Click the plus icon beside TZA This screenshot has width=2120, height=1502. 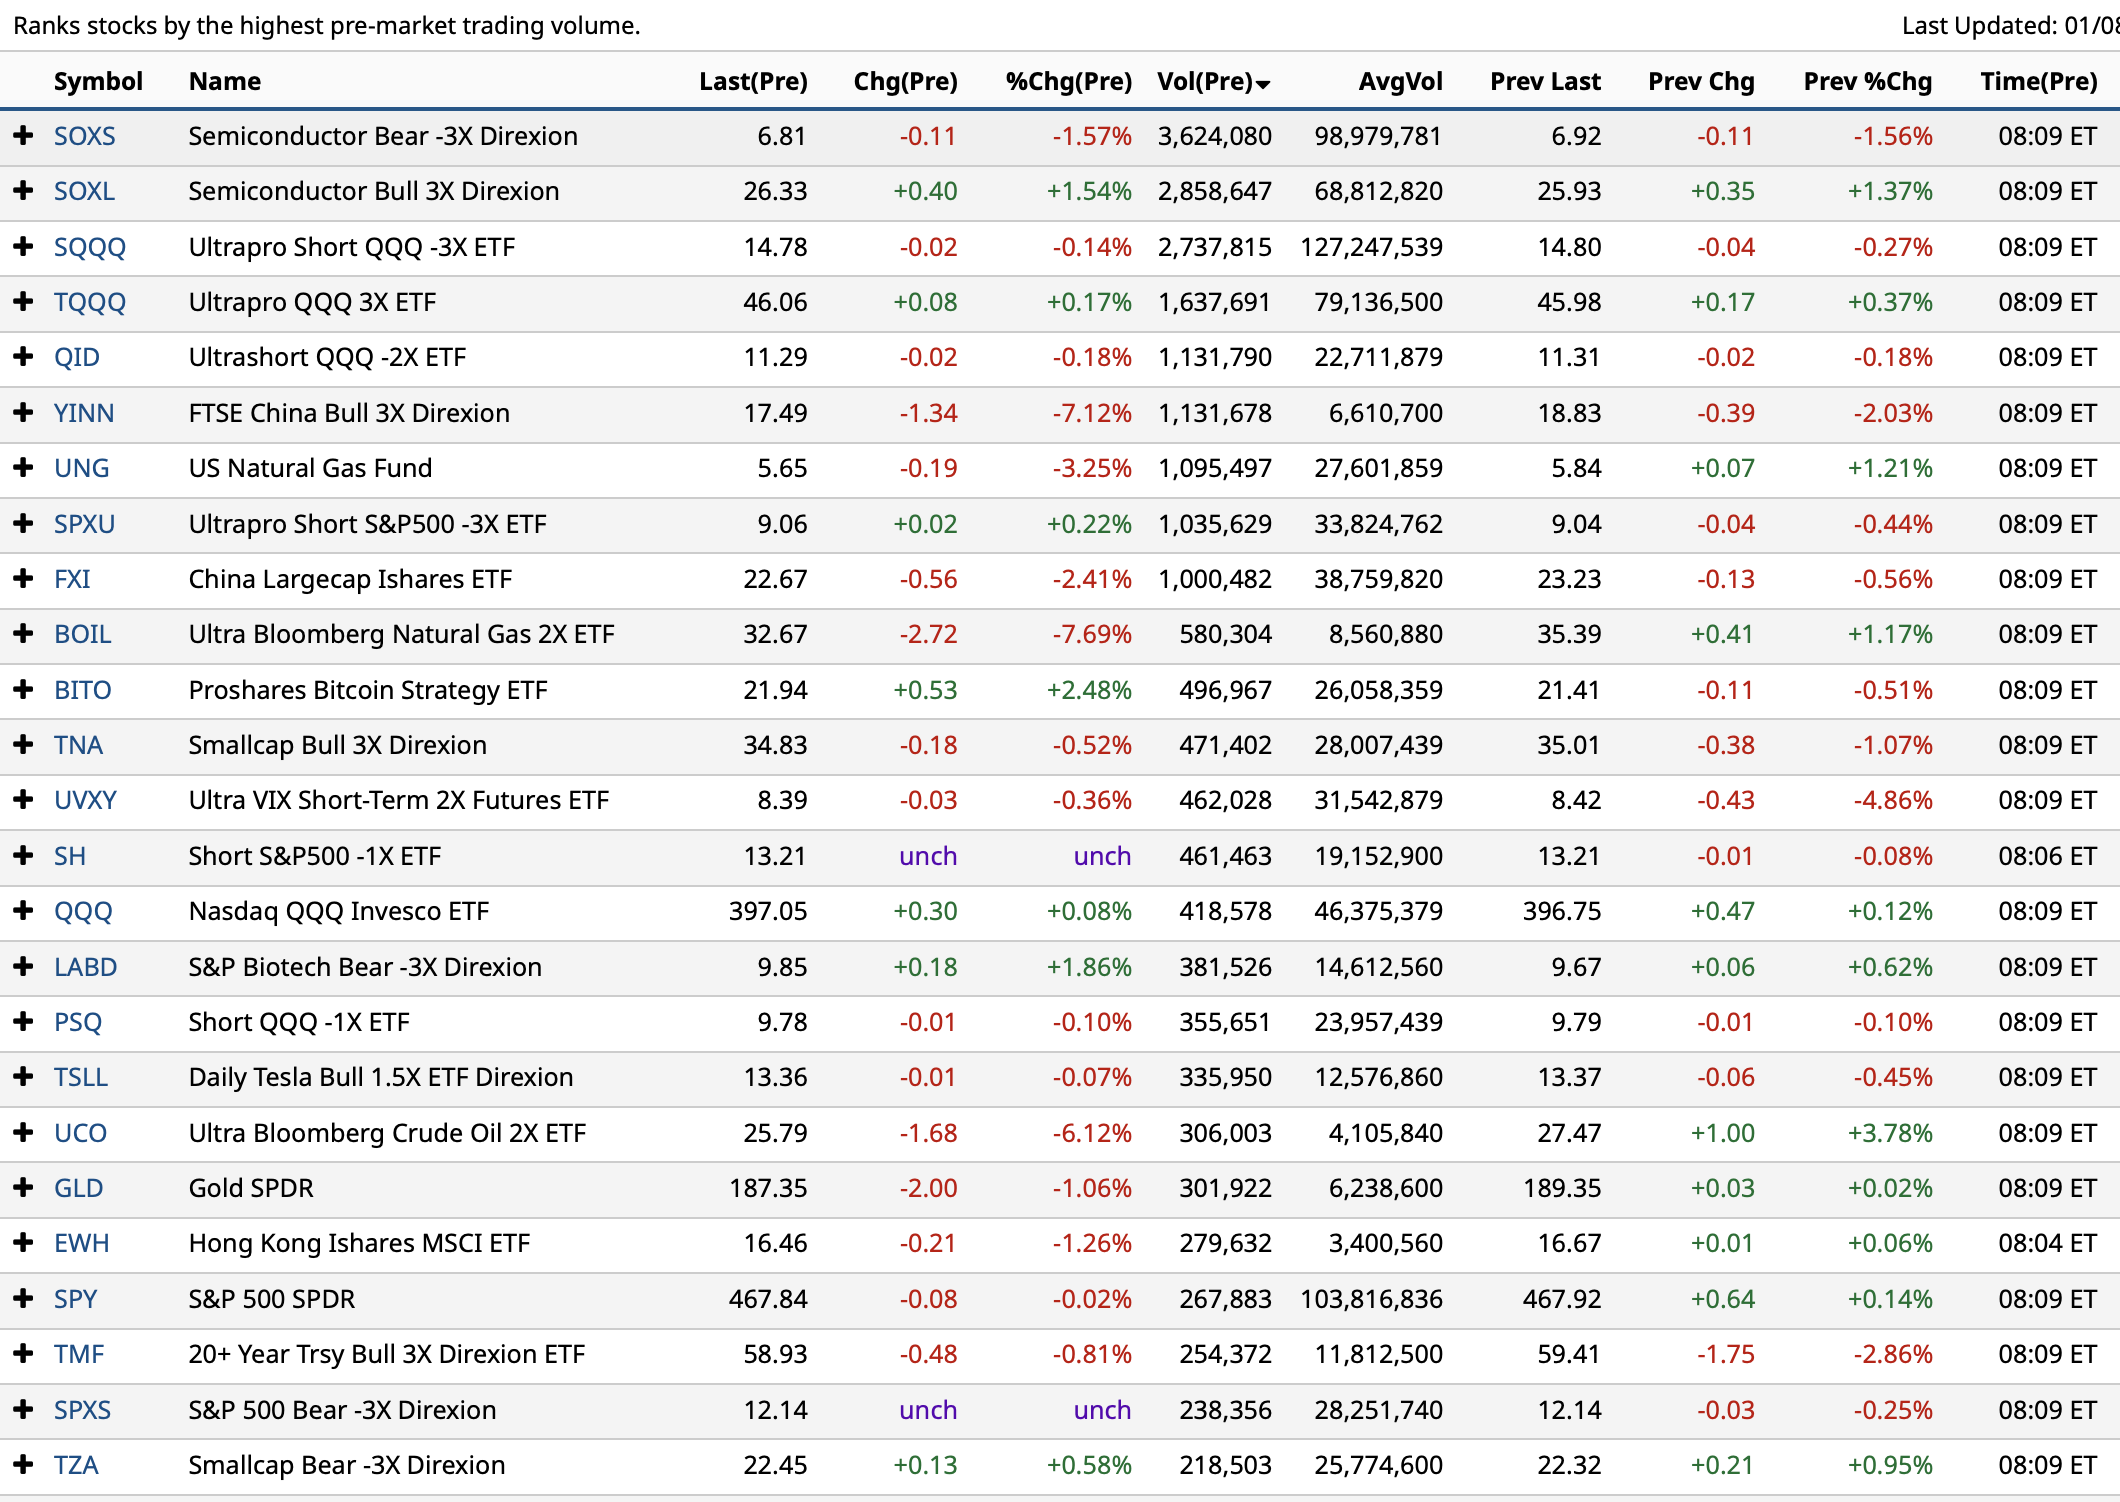[23, 1464]
